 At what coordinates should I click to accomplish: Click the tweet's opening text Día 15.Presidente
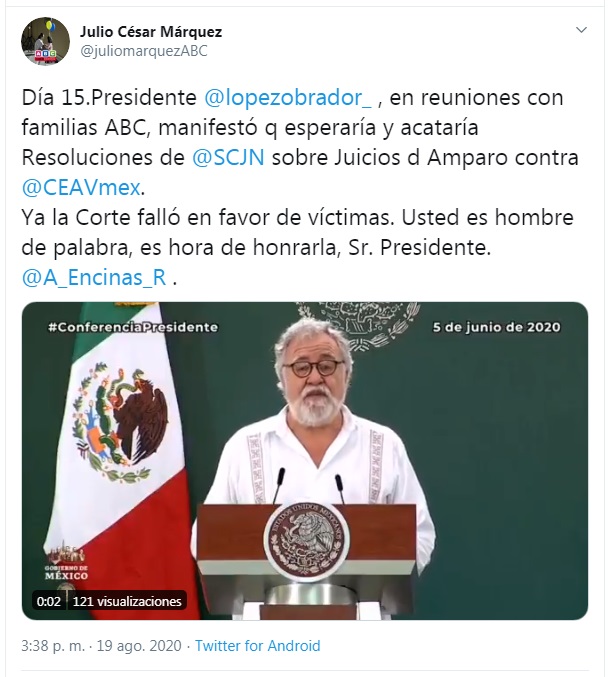pyautogui.click(x=109, y=98)
